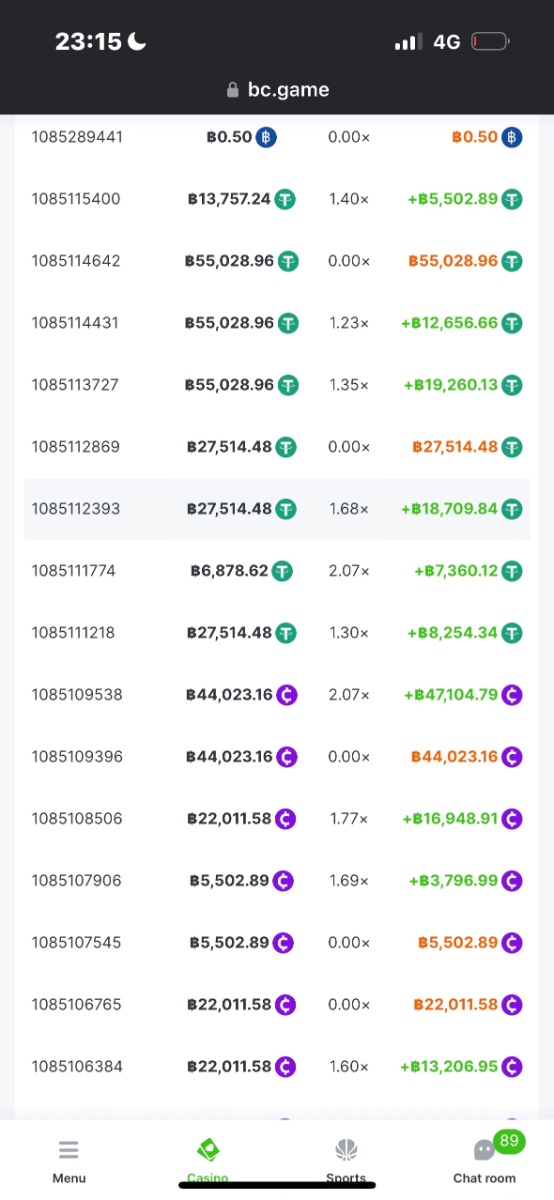
Task: Click the Tether icon next to 13,757.24
Action: point(287,199)
